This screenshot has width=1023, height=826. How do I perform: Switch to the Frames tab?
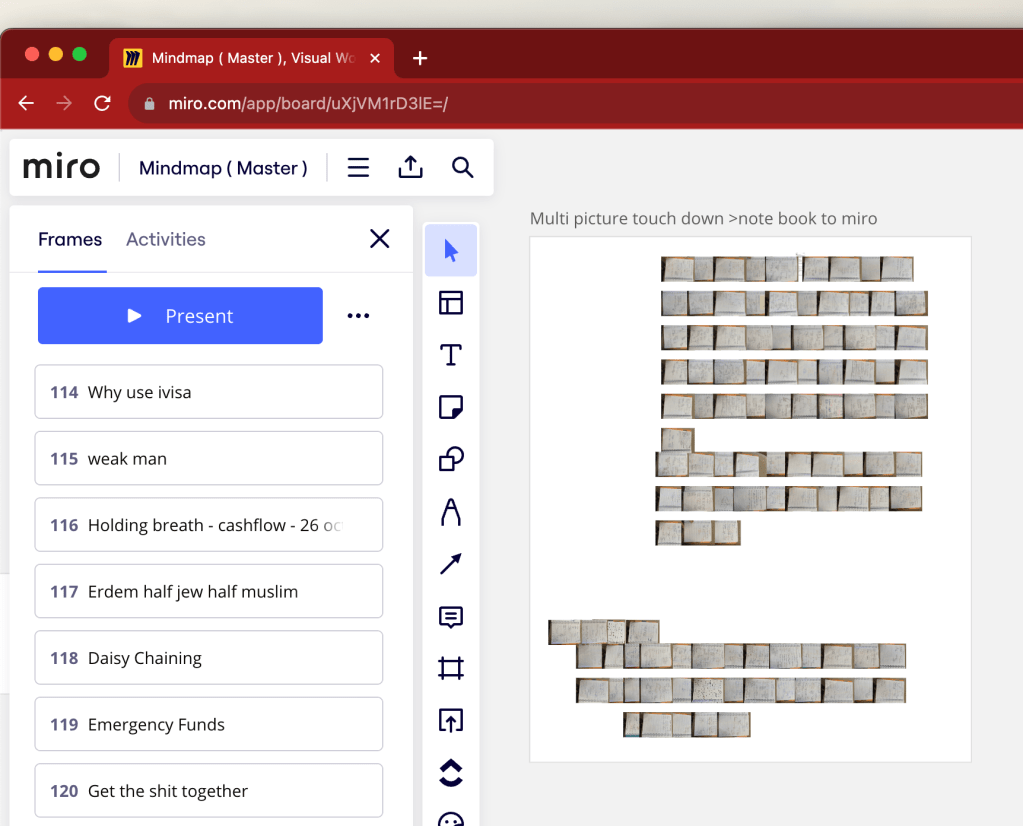[x=70, y=239]
